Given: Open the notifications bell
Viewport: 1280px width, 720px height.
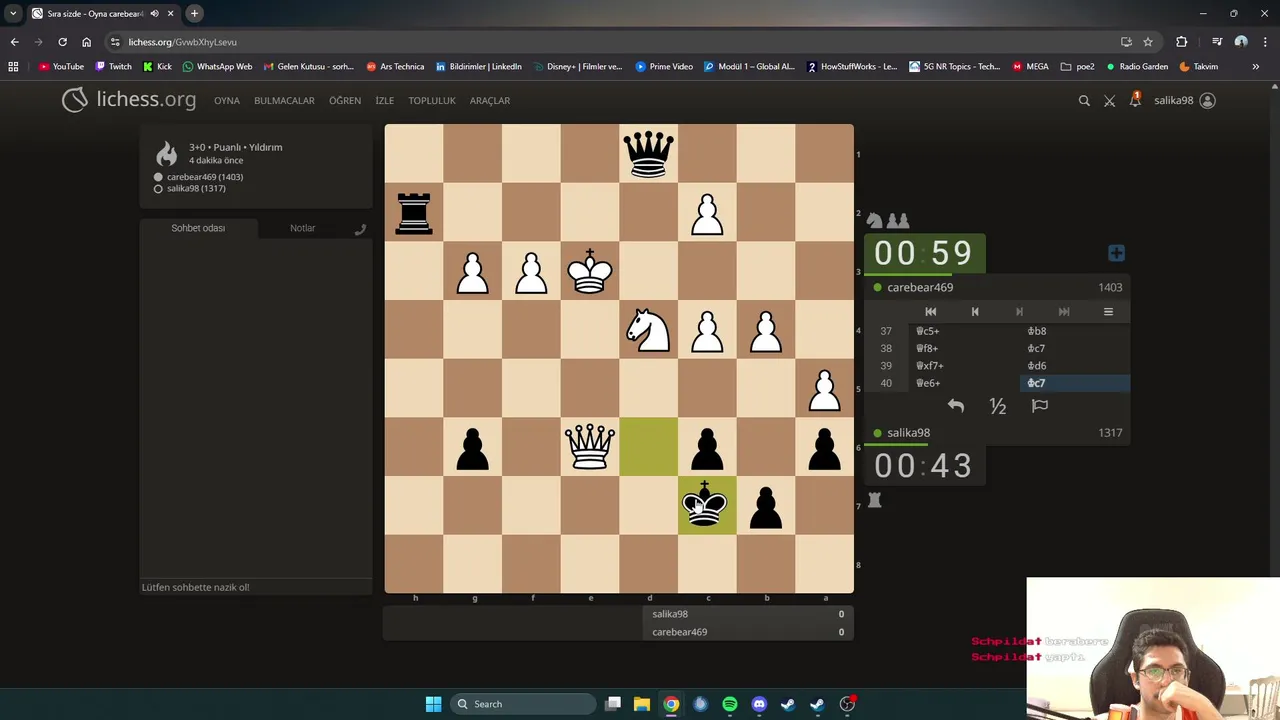Looking at the screenshot, I should pyautogui.click(x=1135, y=100).
